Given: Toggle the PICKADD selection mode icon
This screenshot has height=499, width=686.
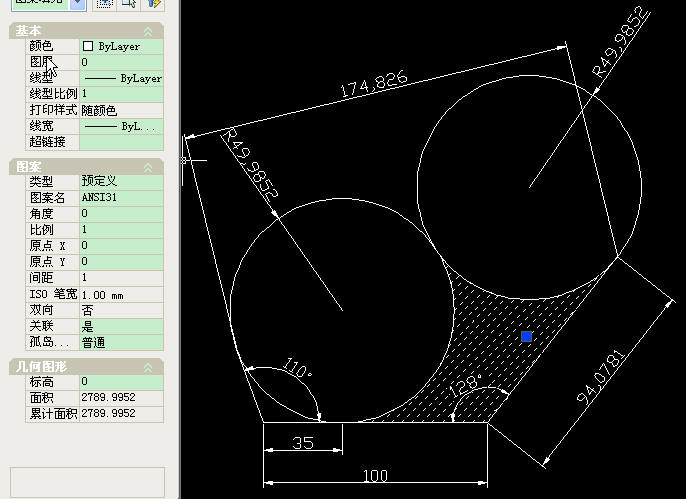Looking at the screenshot, I should (104, 3).
